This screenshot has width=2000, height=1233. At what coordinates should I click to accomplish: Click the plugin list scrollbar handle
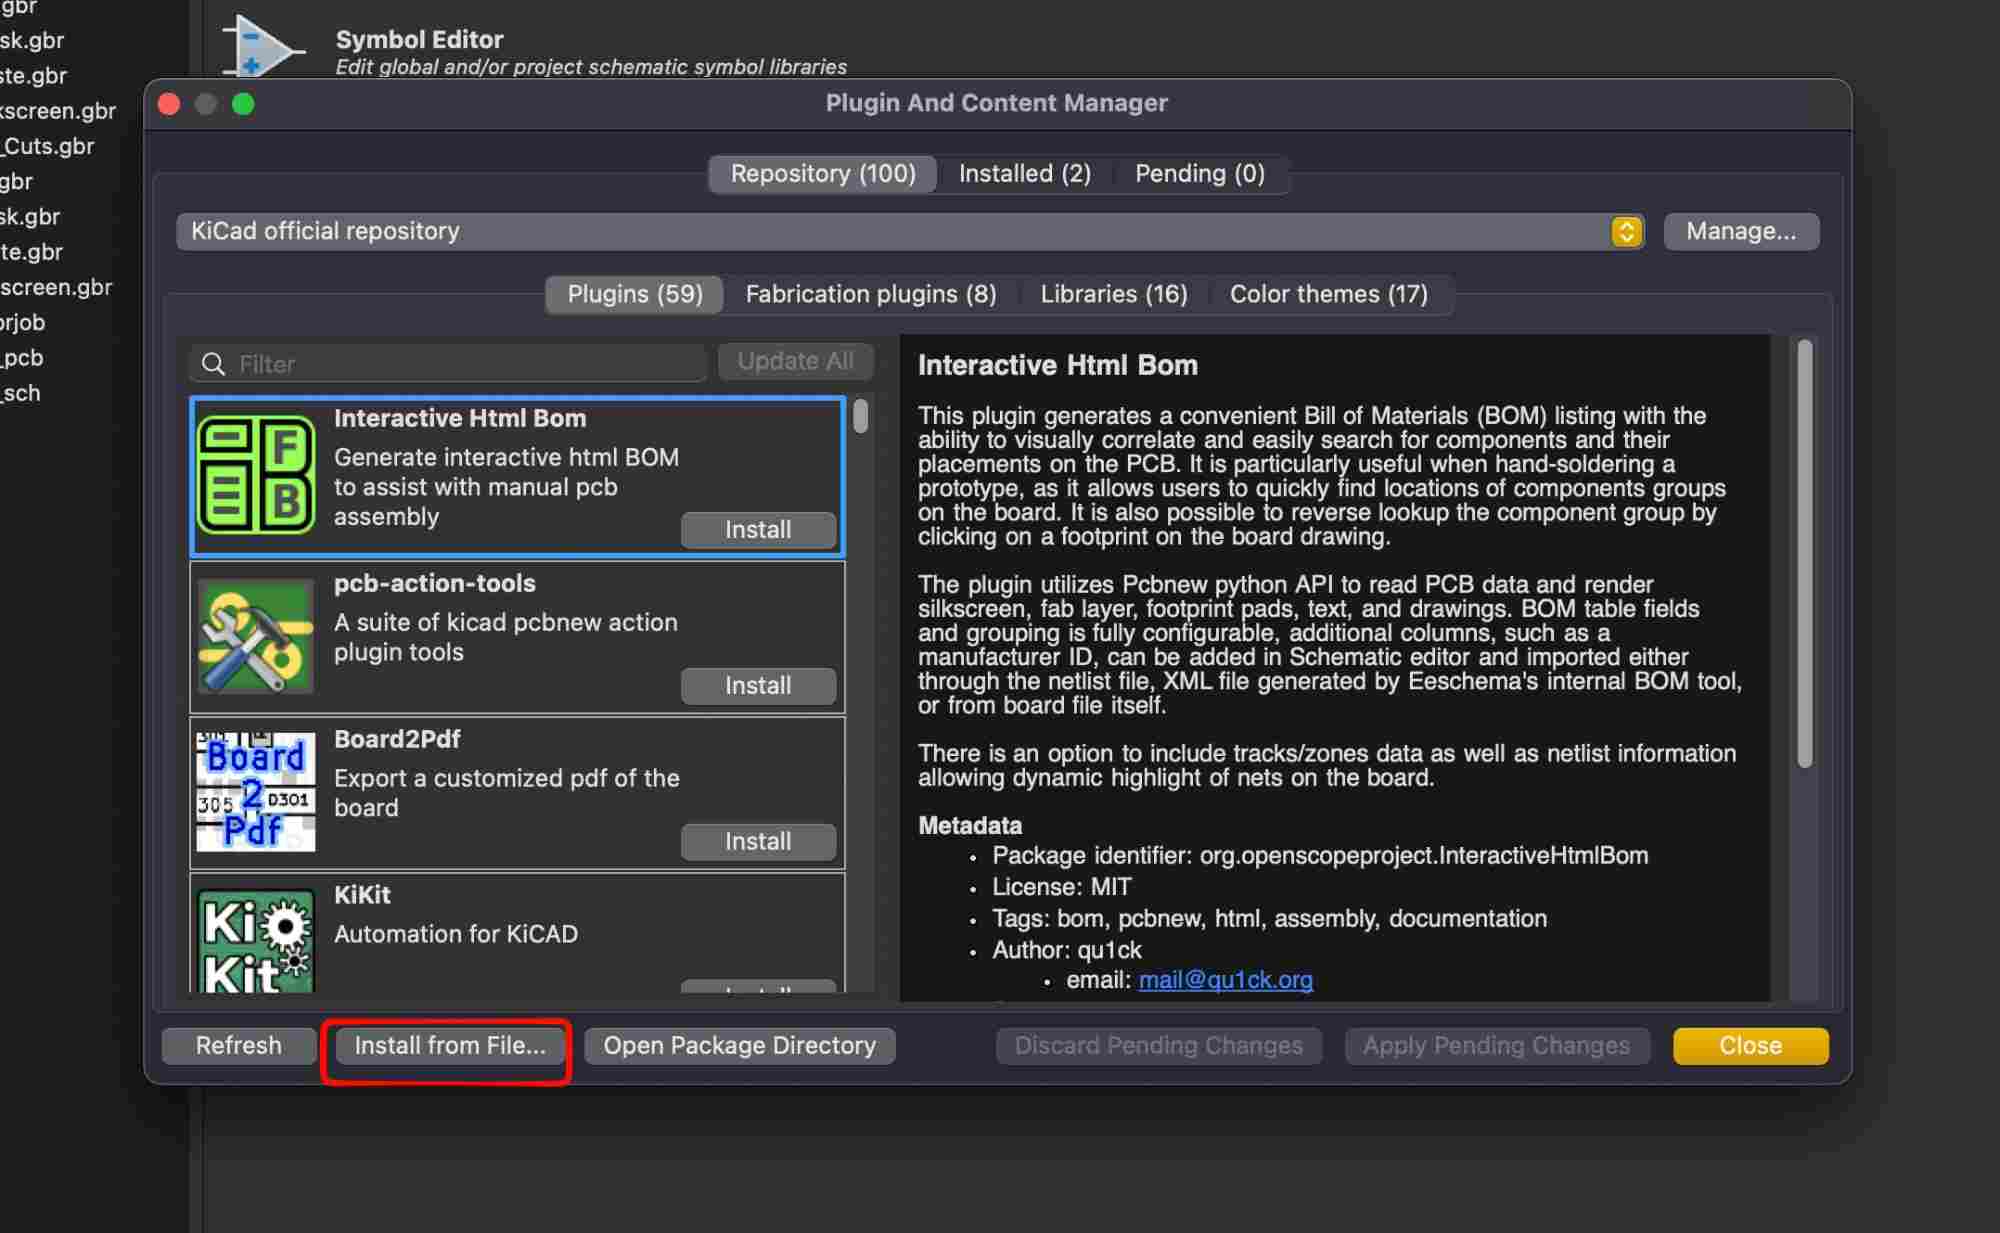(x=860, y=416)
